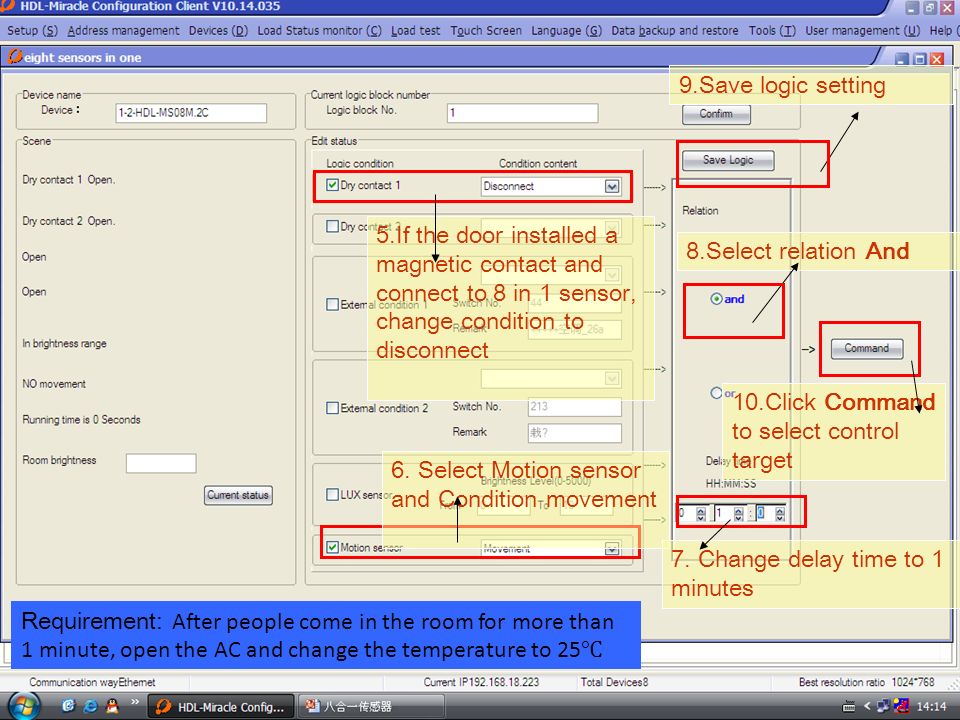Click 'Best resolution ratio 1024*768' status entry

(866, 682)
